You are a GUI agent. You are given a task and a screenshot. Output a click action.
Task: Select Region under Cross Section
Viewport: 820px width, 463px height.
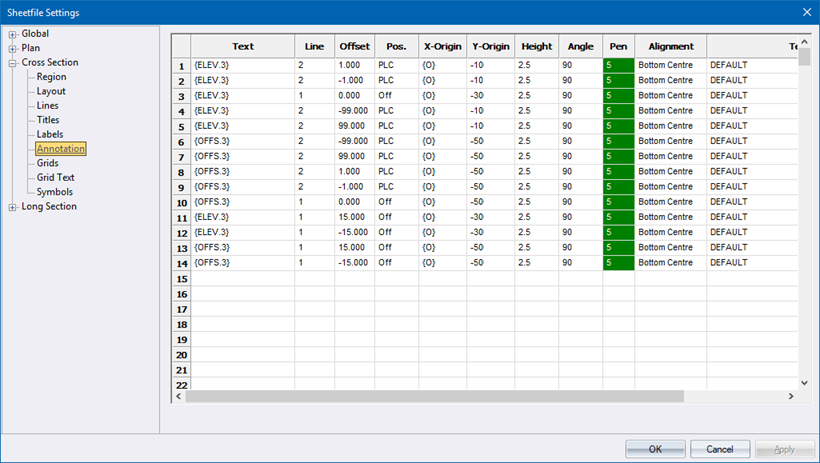[x=51, y=77]
